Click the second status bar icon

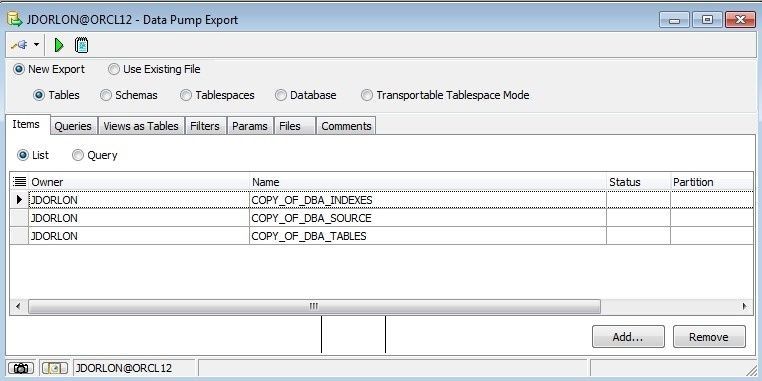click(x=54, y=368)
